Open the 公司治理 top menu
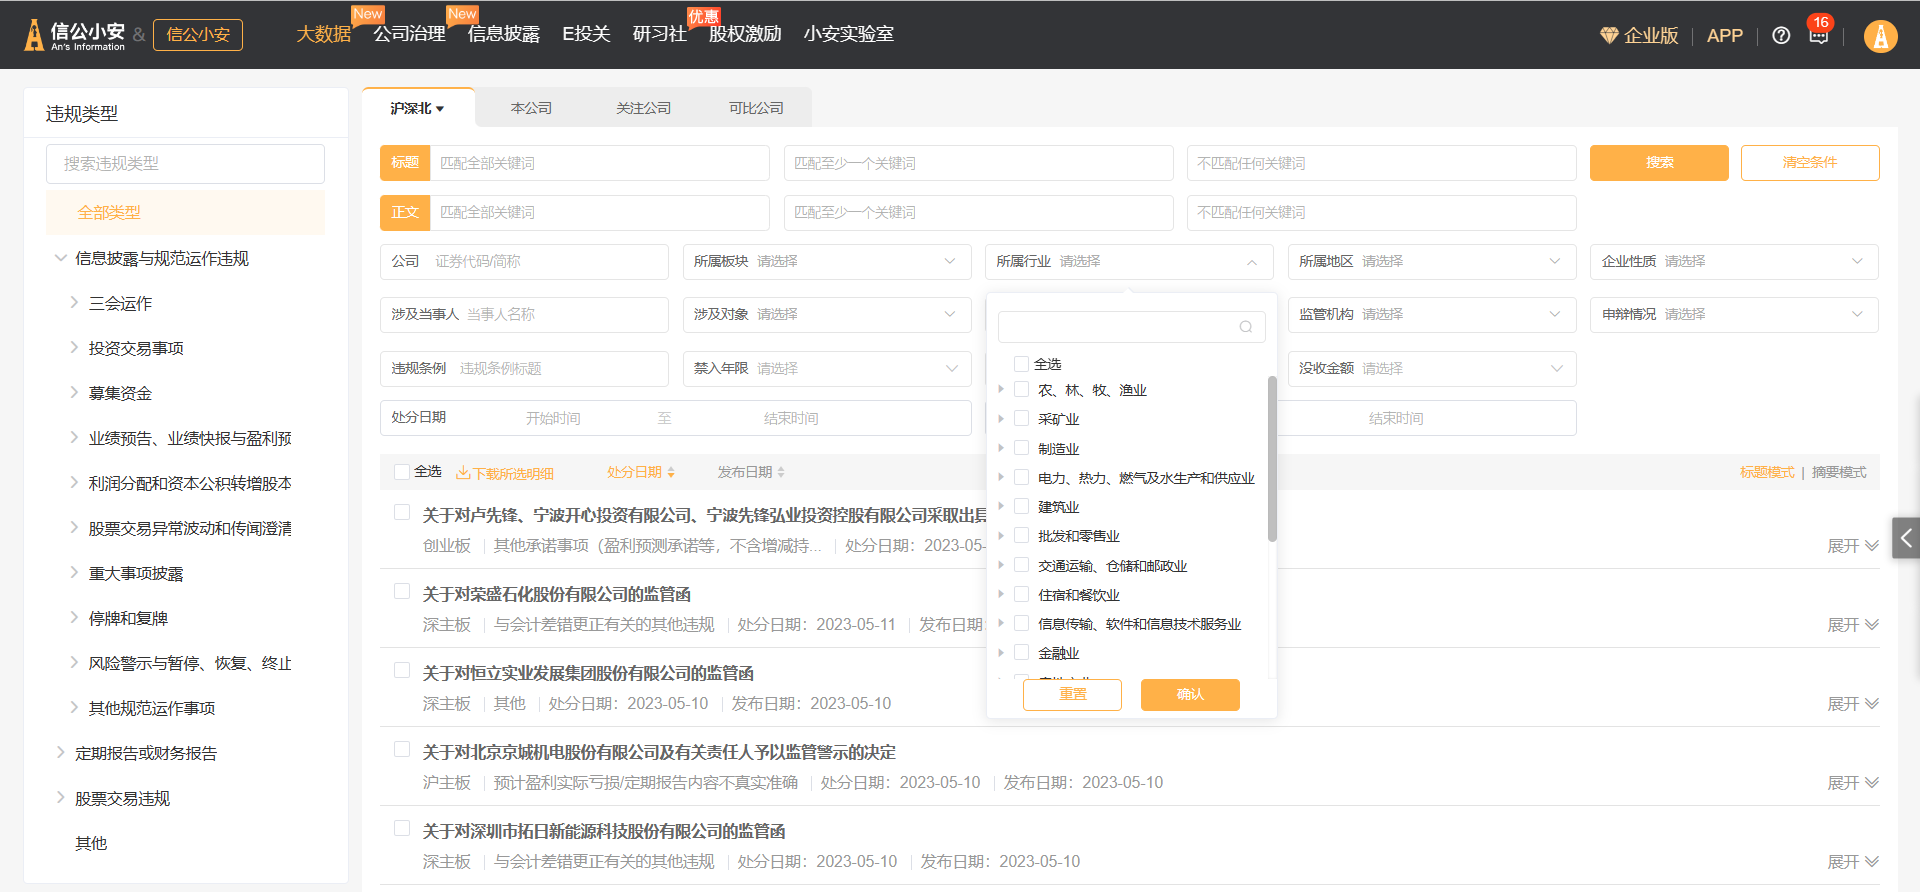1920x892 pixels. point(409,34)
